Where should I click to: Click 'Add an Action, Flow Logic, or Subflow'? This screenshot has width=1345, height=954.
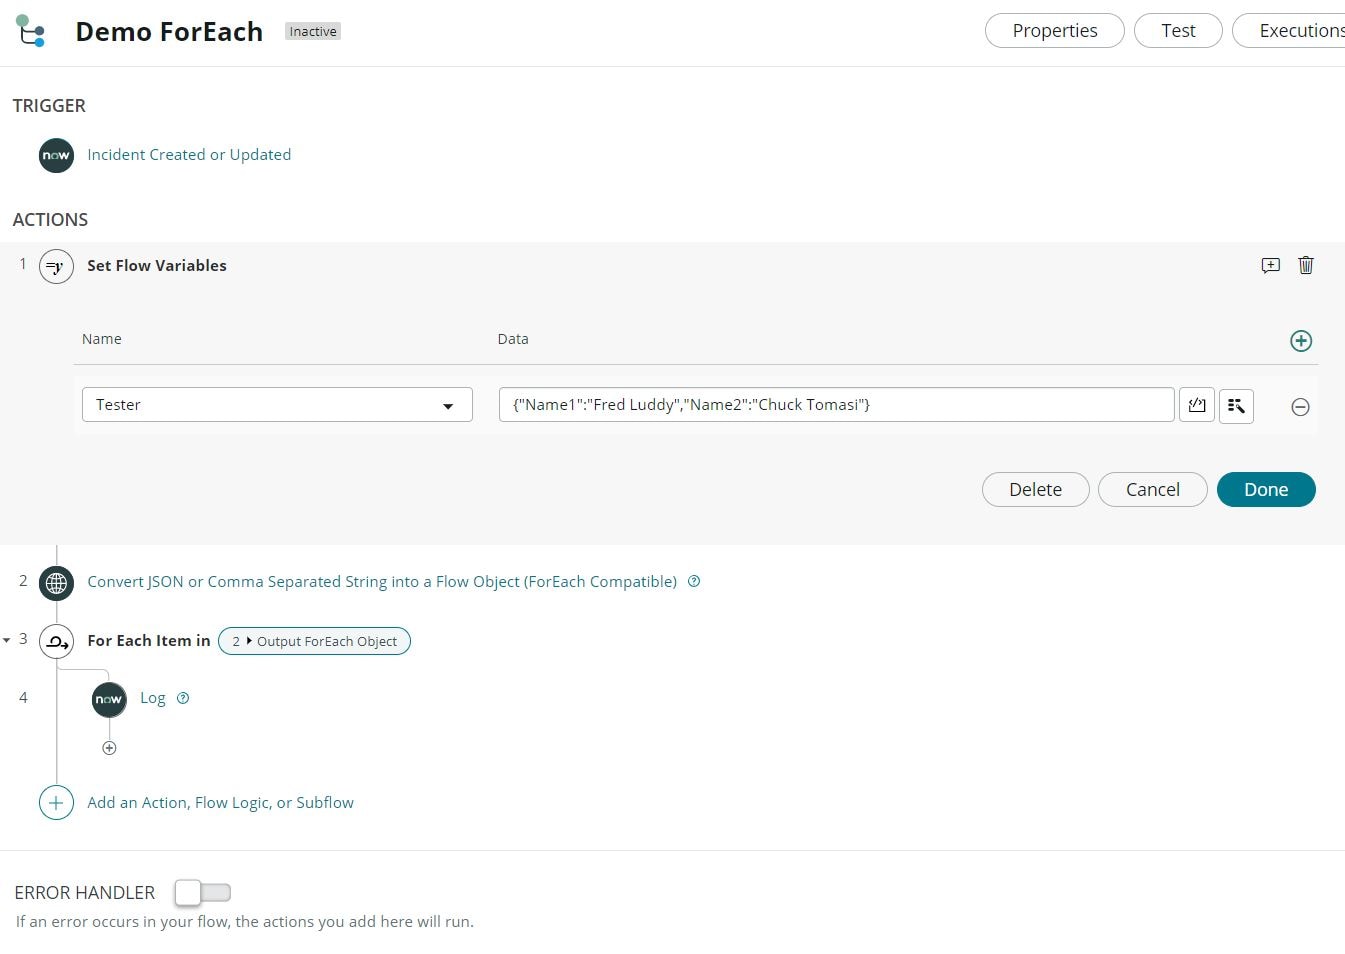(220, 802)
